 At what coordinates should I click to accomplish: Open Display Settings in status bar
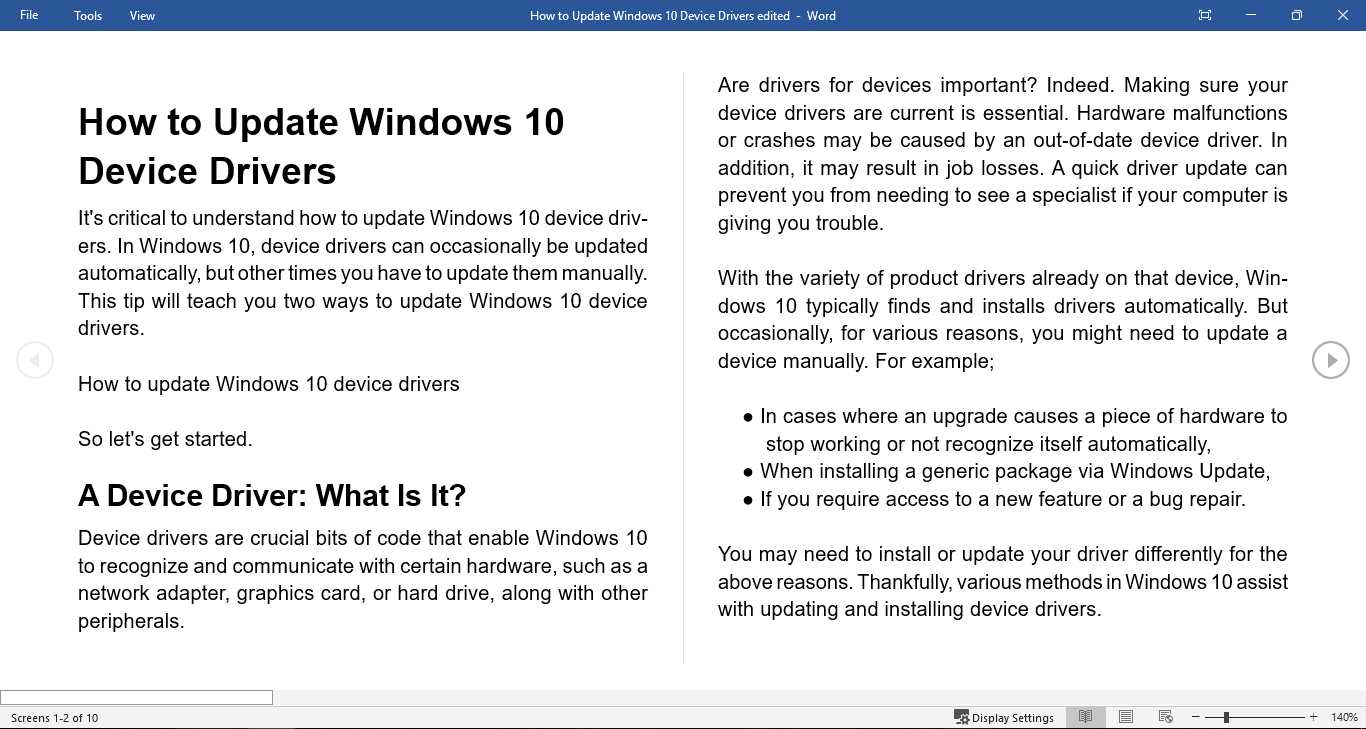click(x=1004, y=717)
